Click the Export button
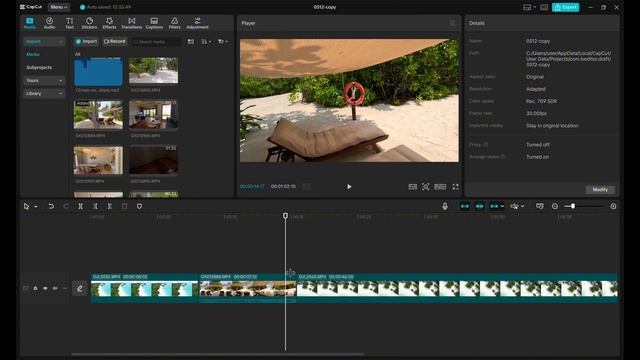640x360 pixels. pyautogui.click(x=565, y=7)
